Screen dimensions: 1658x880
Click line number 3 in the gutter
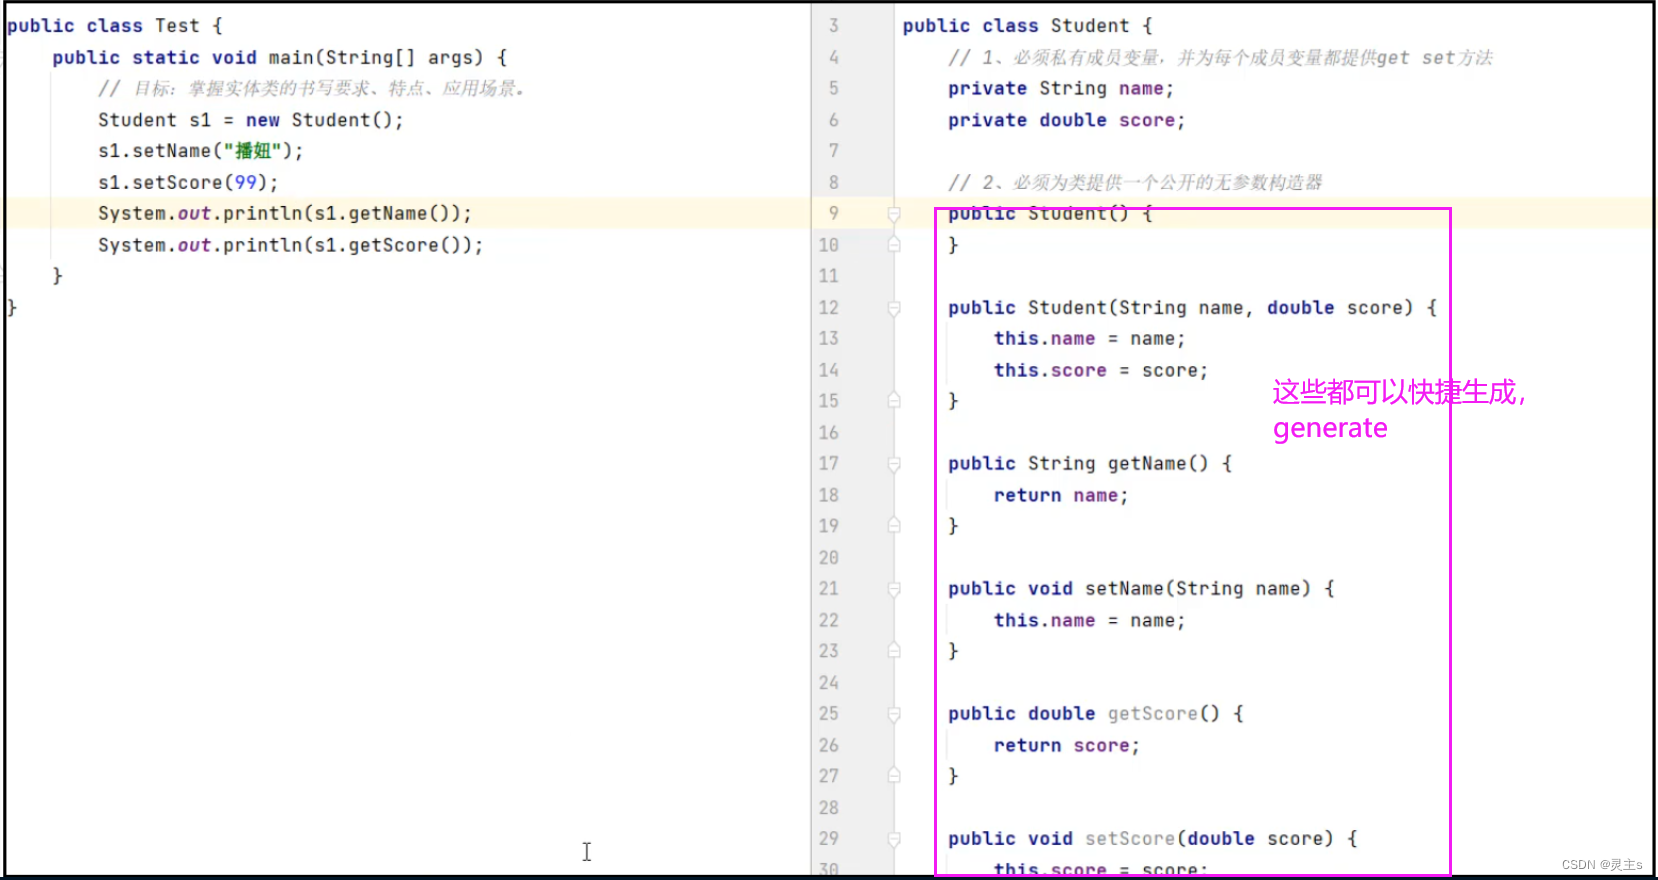pyautogui.click(x=833, y=26)
